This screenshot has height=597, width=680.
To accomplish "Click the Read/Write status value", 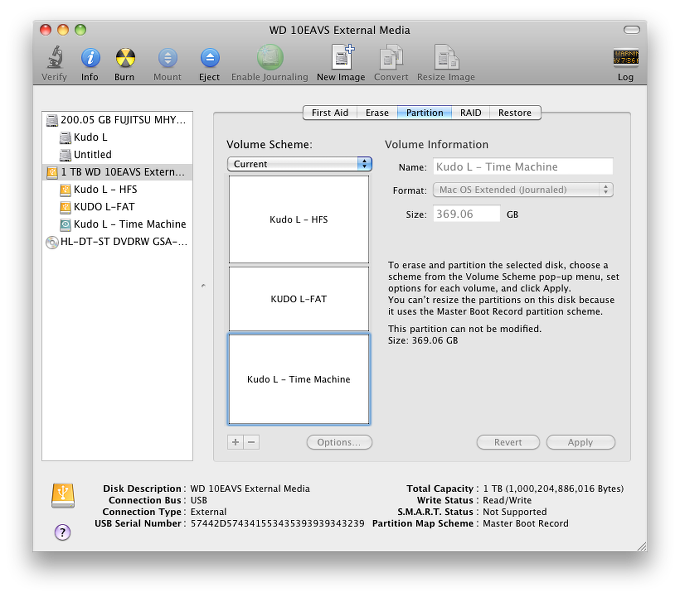I will (x=507, y=500).
